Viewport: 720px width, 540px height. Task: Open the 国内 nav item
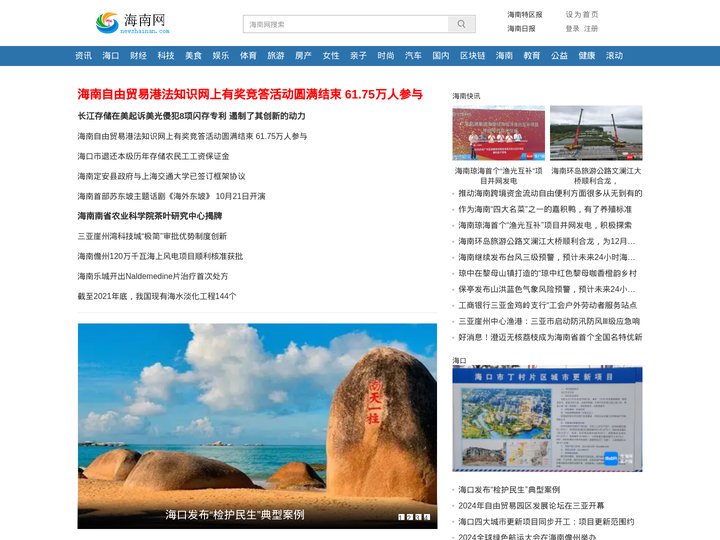click(441, 56)
